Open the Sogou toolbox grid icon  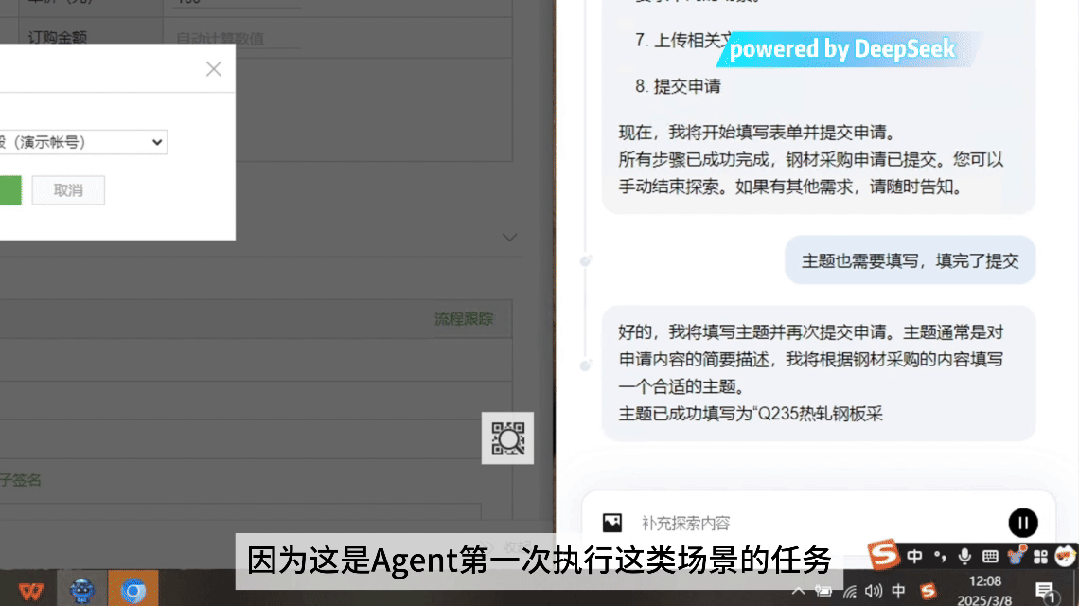pyautogui.click(x=1040, y=556)
